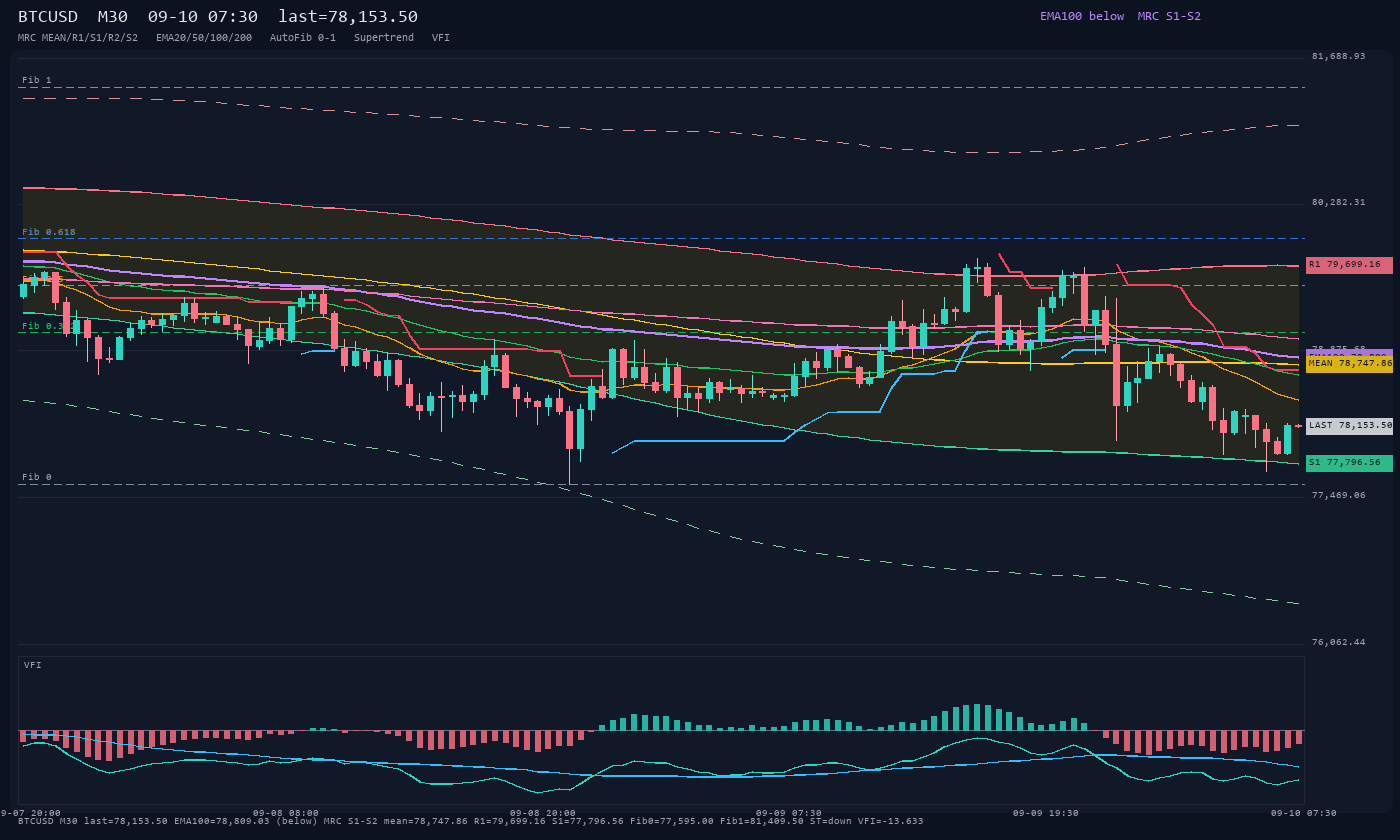Viewport: 1400px width, 840px height.
Task: Click the 09-10 07:30 timestamp in the top title
Action: 203,17
